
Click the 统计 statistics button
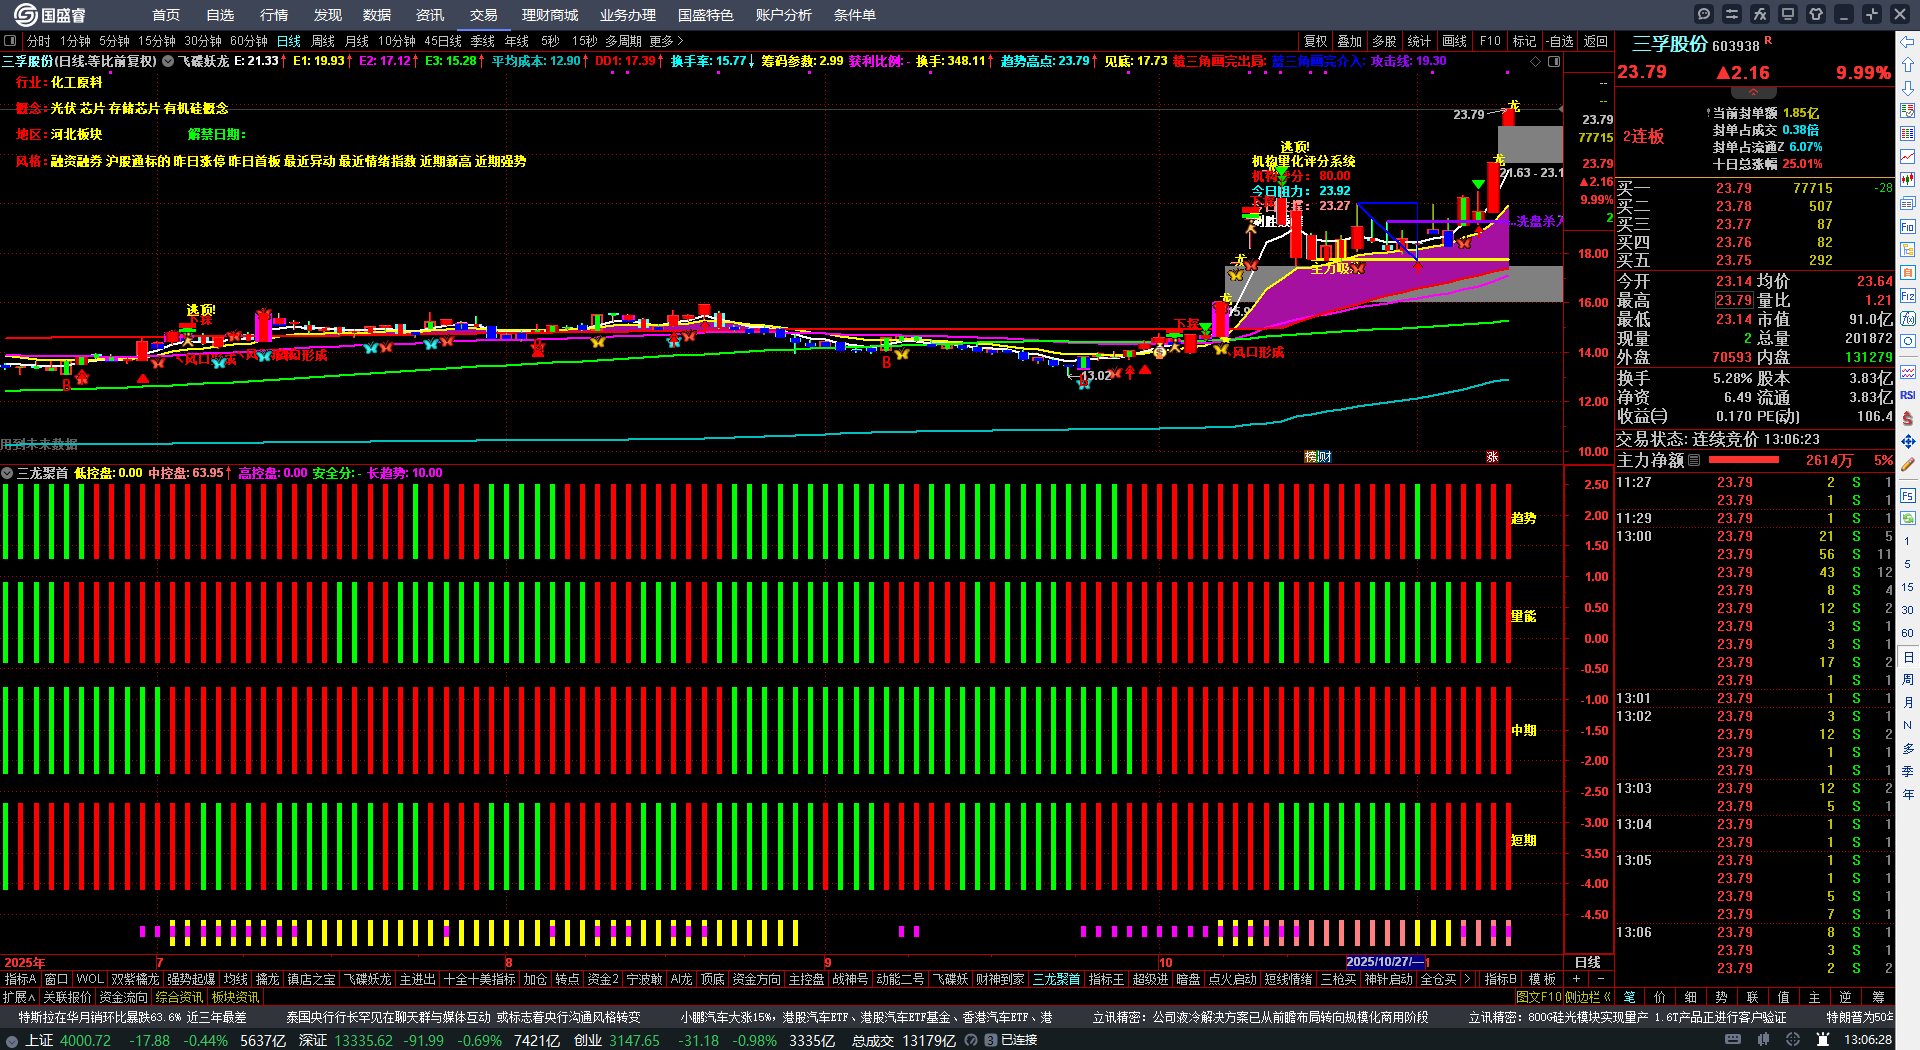1419,41
